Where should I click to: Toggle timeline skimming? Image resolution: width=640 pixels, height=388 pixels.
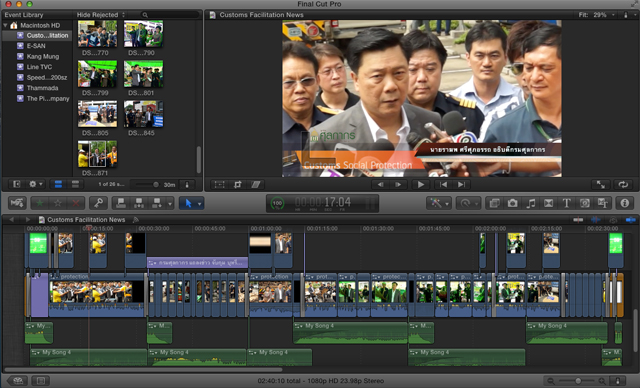(x=578, y=219)
